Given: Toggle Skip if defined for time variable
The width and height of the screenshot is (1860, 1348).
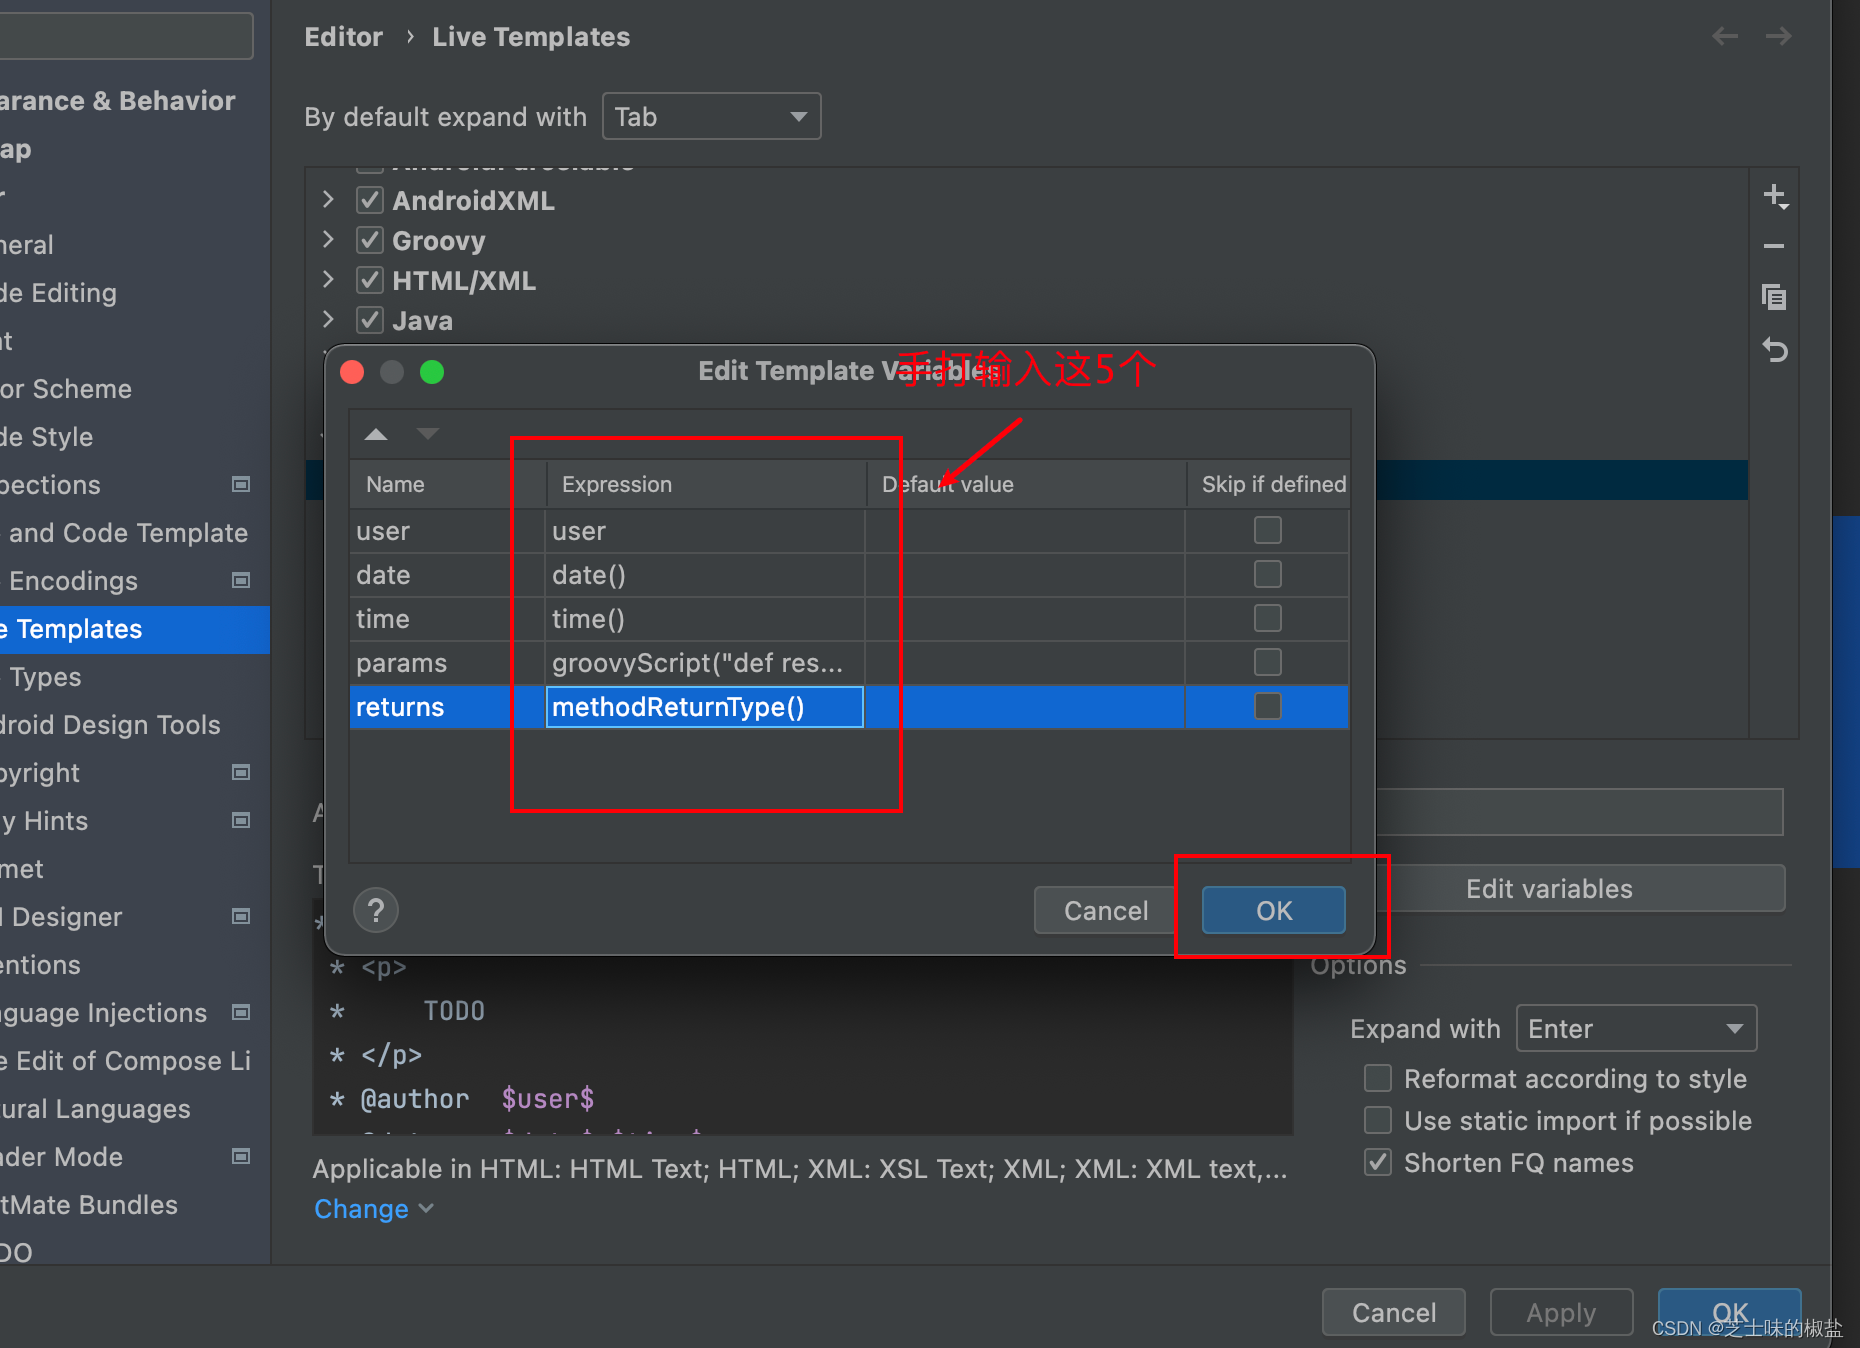Looking at the screenshot, I should pyautogui.click(x=1268, y=618).
